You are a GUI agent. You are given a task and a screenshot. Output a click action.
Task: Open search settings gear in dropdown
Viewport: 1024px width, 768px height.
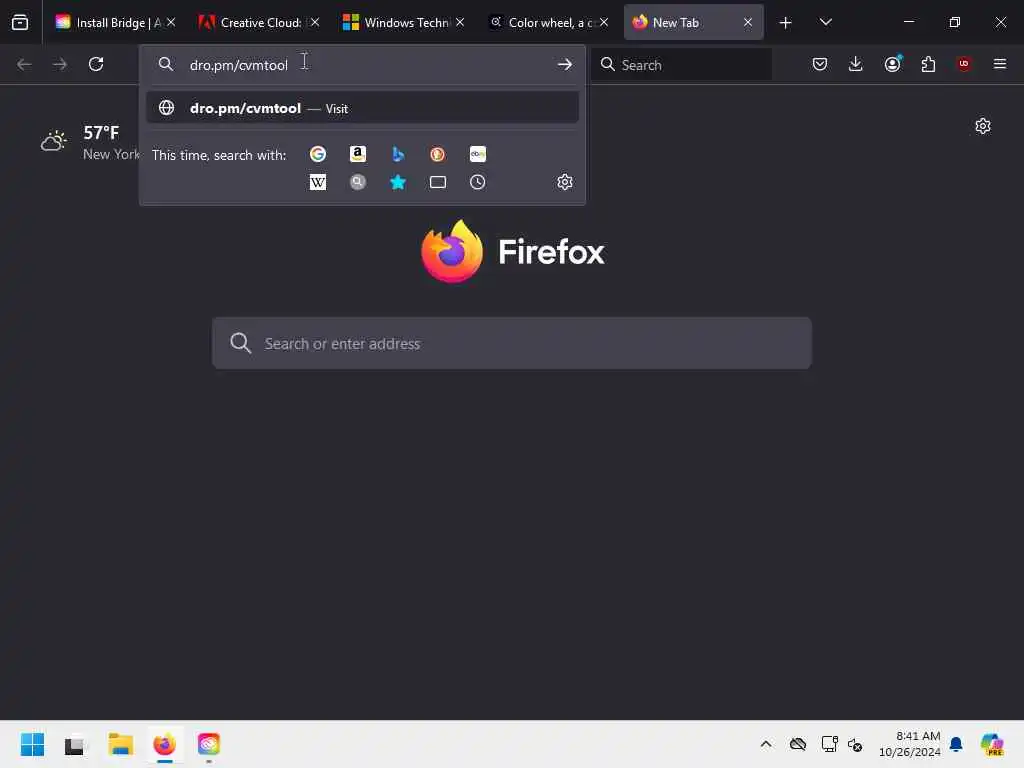565,182
